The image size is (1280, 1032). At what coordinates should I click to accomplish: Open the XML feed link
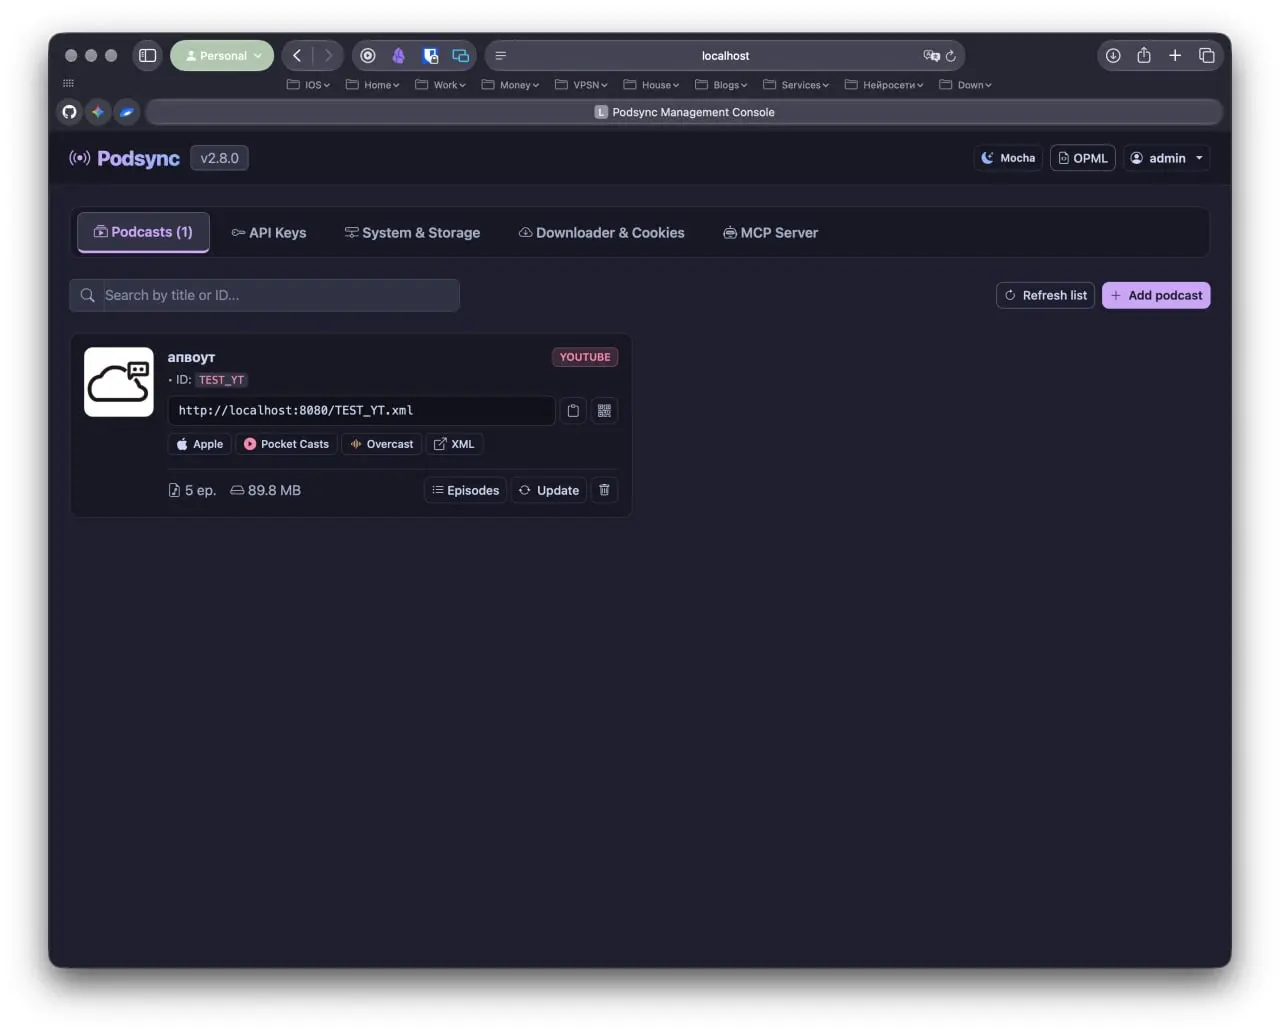pos(454,444)
